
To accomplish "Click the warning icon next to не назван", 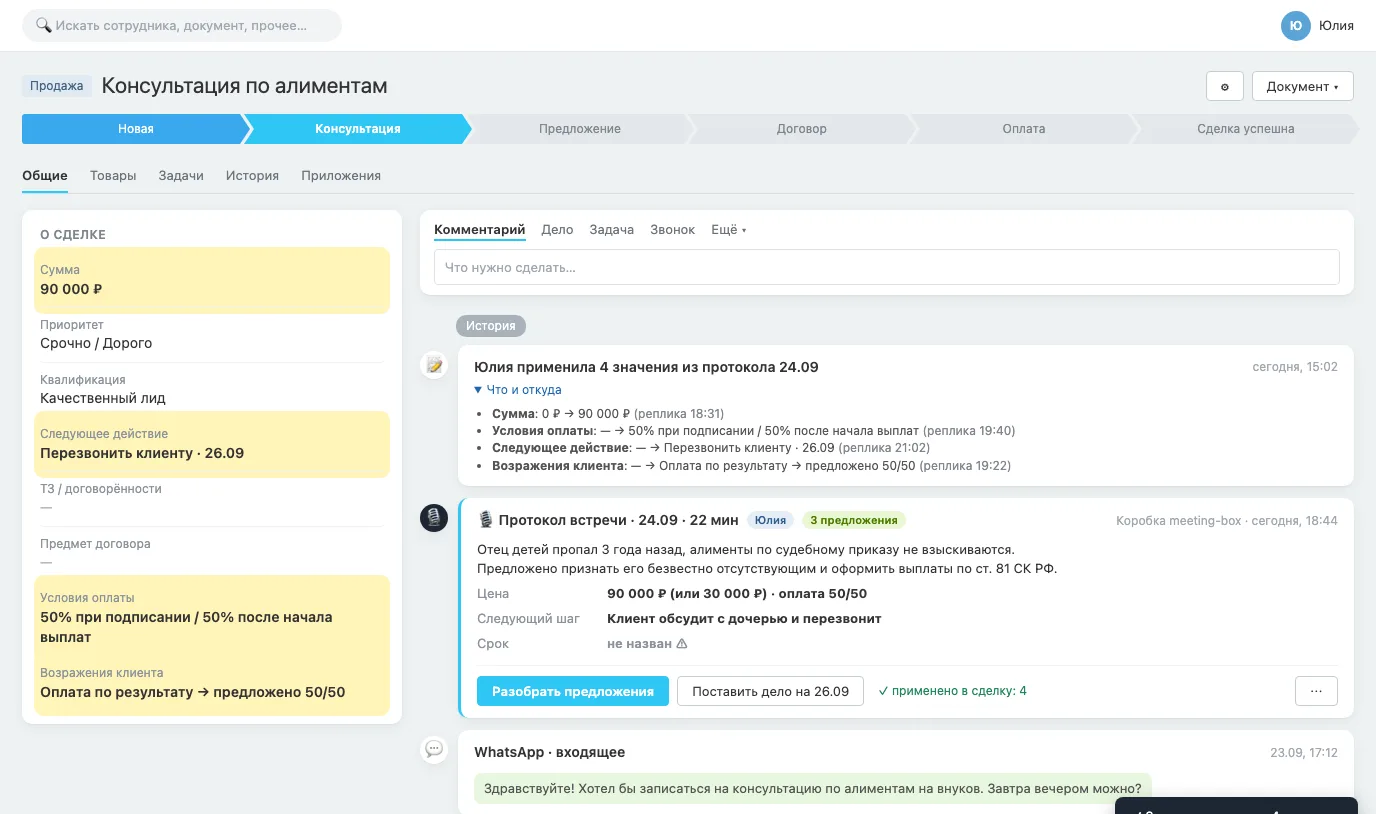I will (x=682, y=644).
